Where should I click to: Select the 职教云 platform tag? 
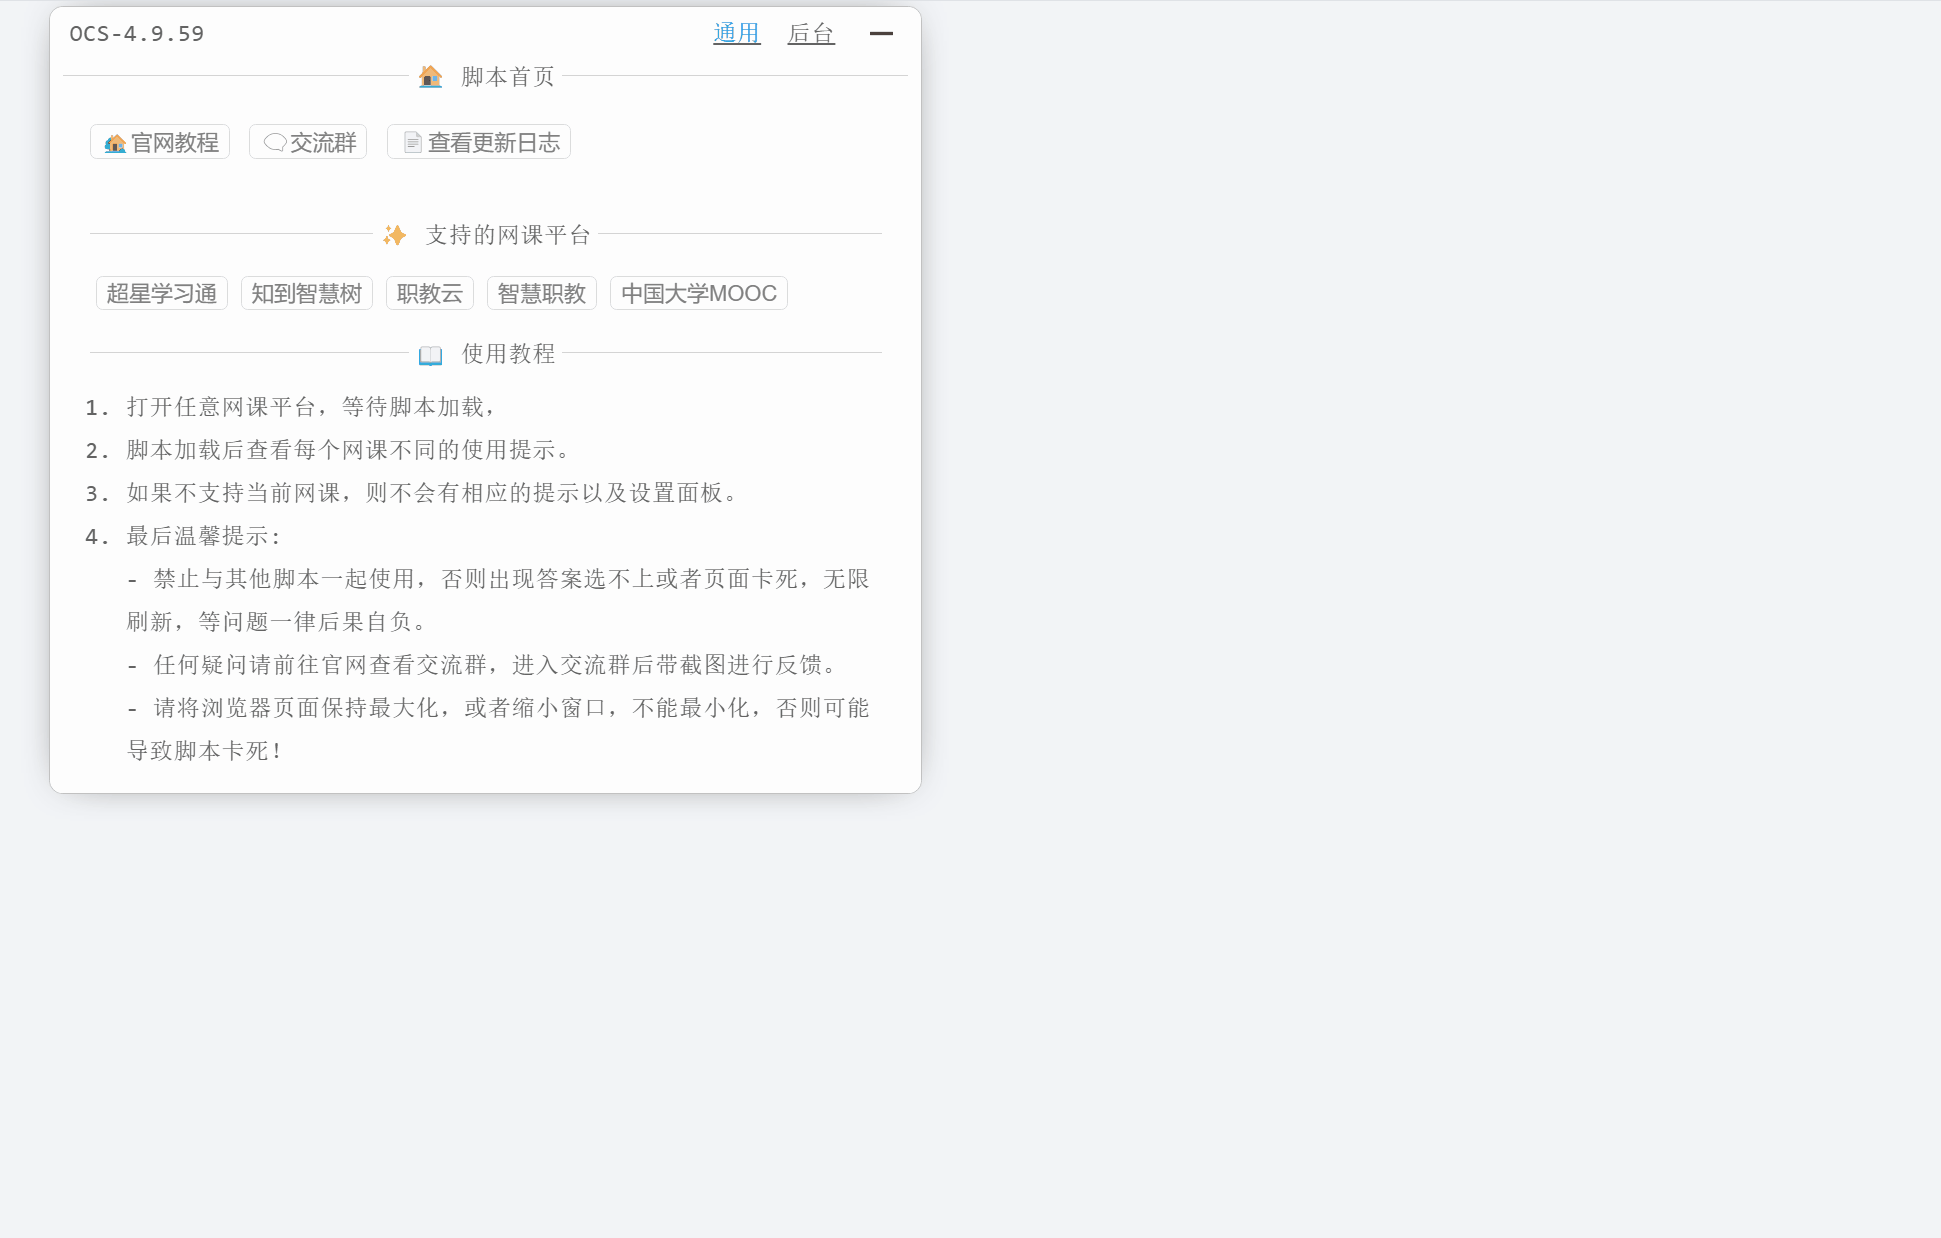[x=430, y=293]
